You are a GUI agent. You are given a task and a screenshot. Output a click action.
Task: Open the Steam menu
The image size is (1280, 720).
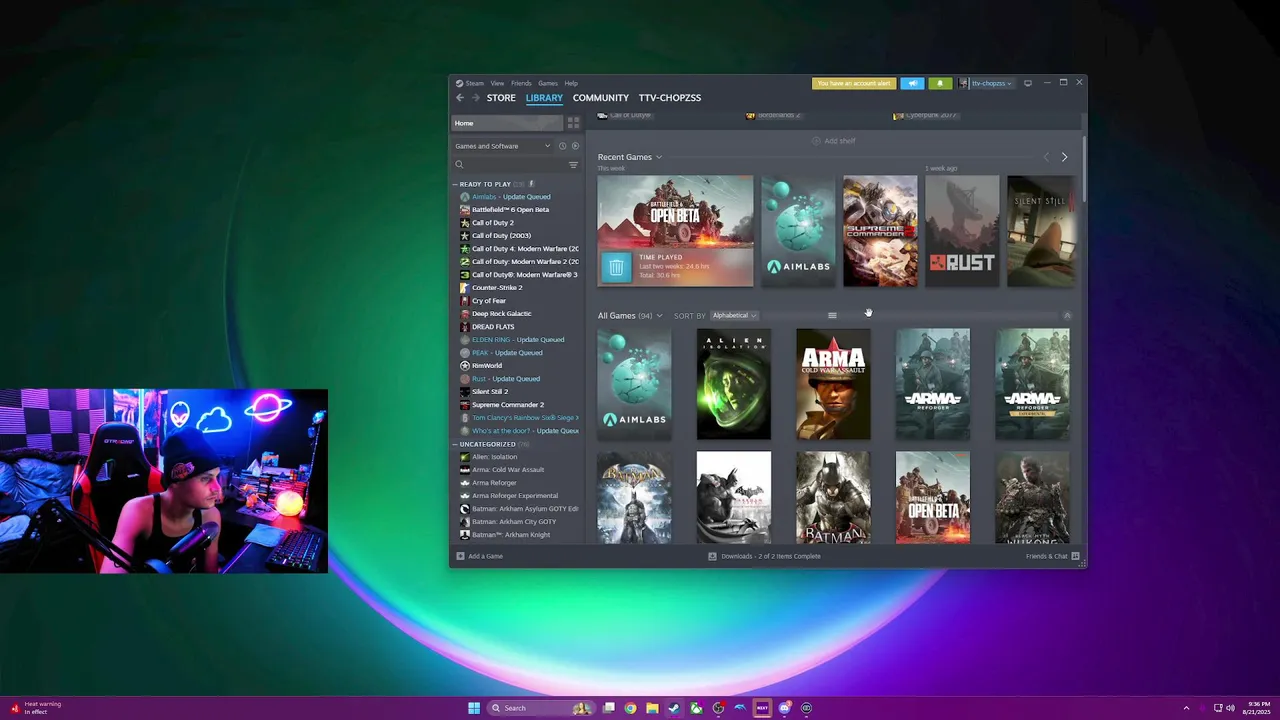475,83
